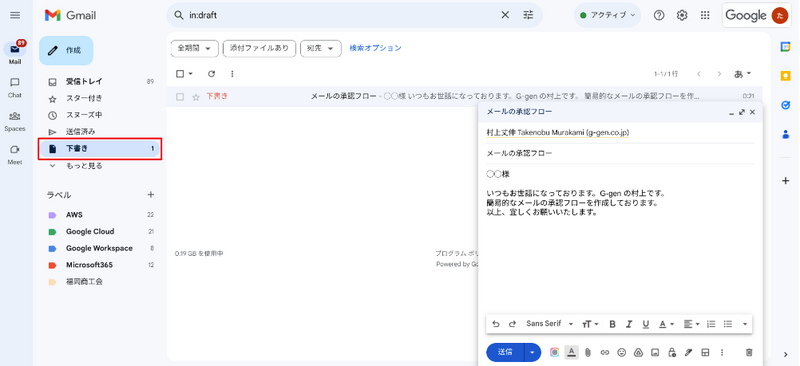This screenshot has height=366, width=800.
Task: Redo the edit in the compose toolbar
Action: pos(512,324)
